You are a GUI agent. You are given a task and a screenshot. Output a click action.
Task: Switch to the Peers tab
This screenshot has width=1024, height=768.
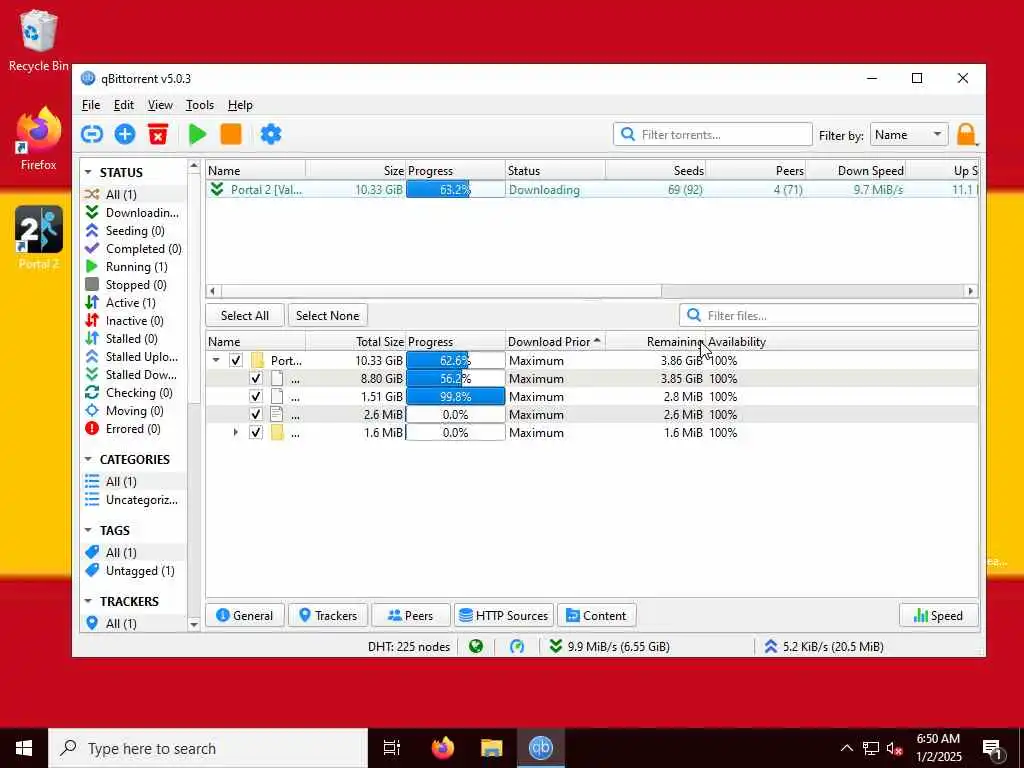pos(411,615)
